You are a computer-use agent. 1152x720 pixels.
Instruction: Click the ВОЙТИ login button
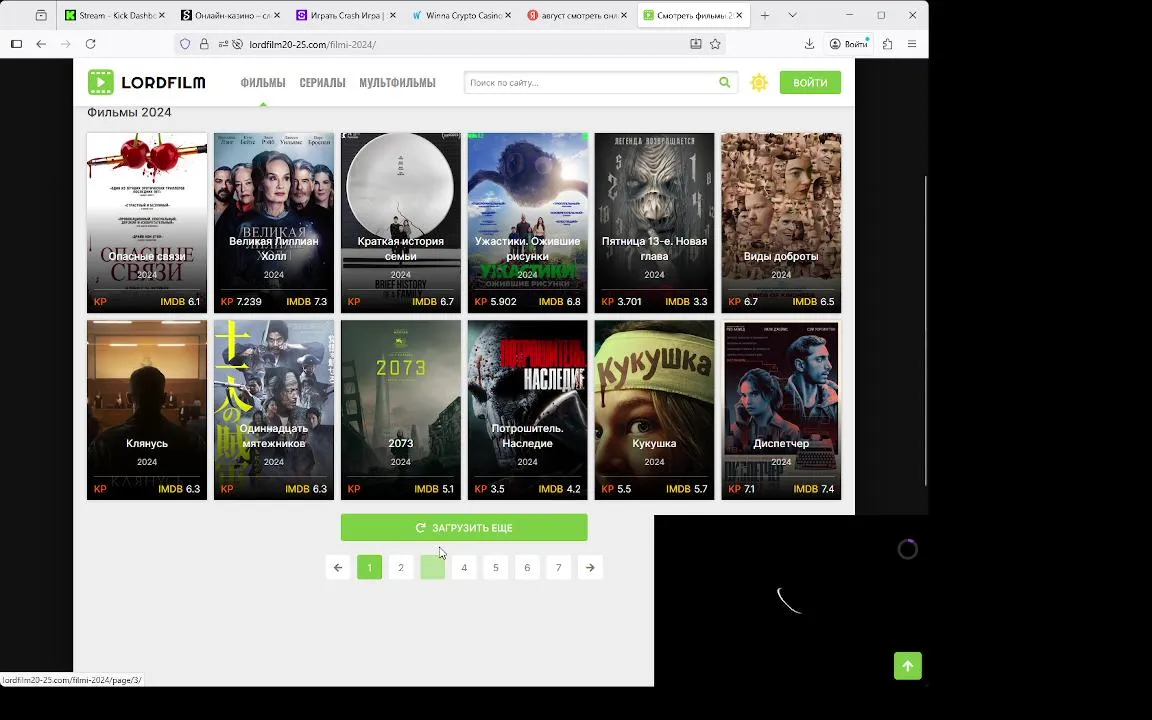(x=810, y=82)
